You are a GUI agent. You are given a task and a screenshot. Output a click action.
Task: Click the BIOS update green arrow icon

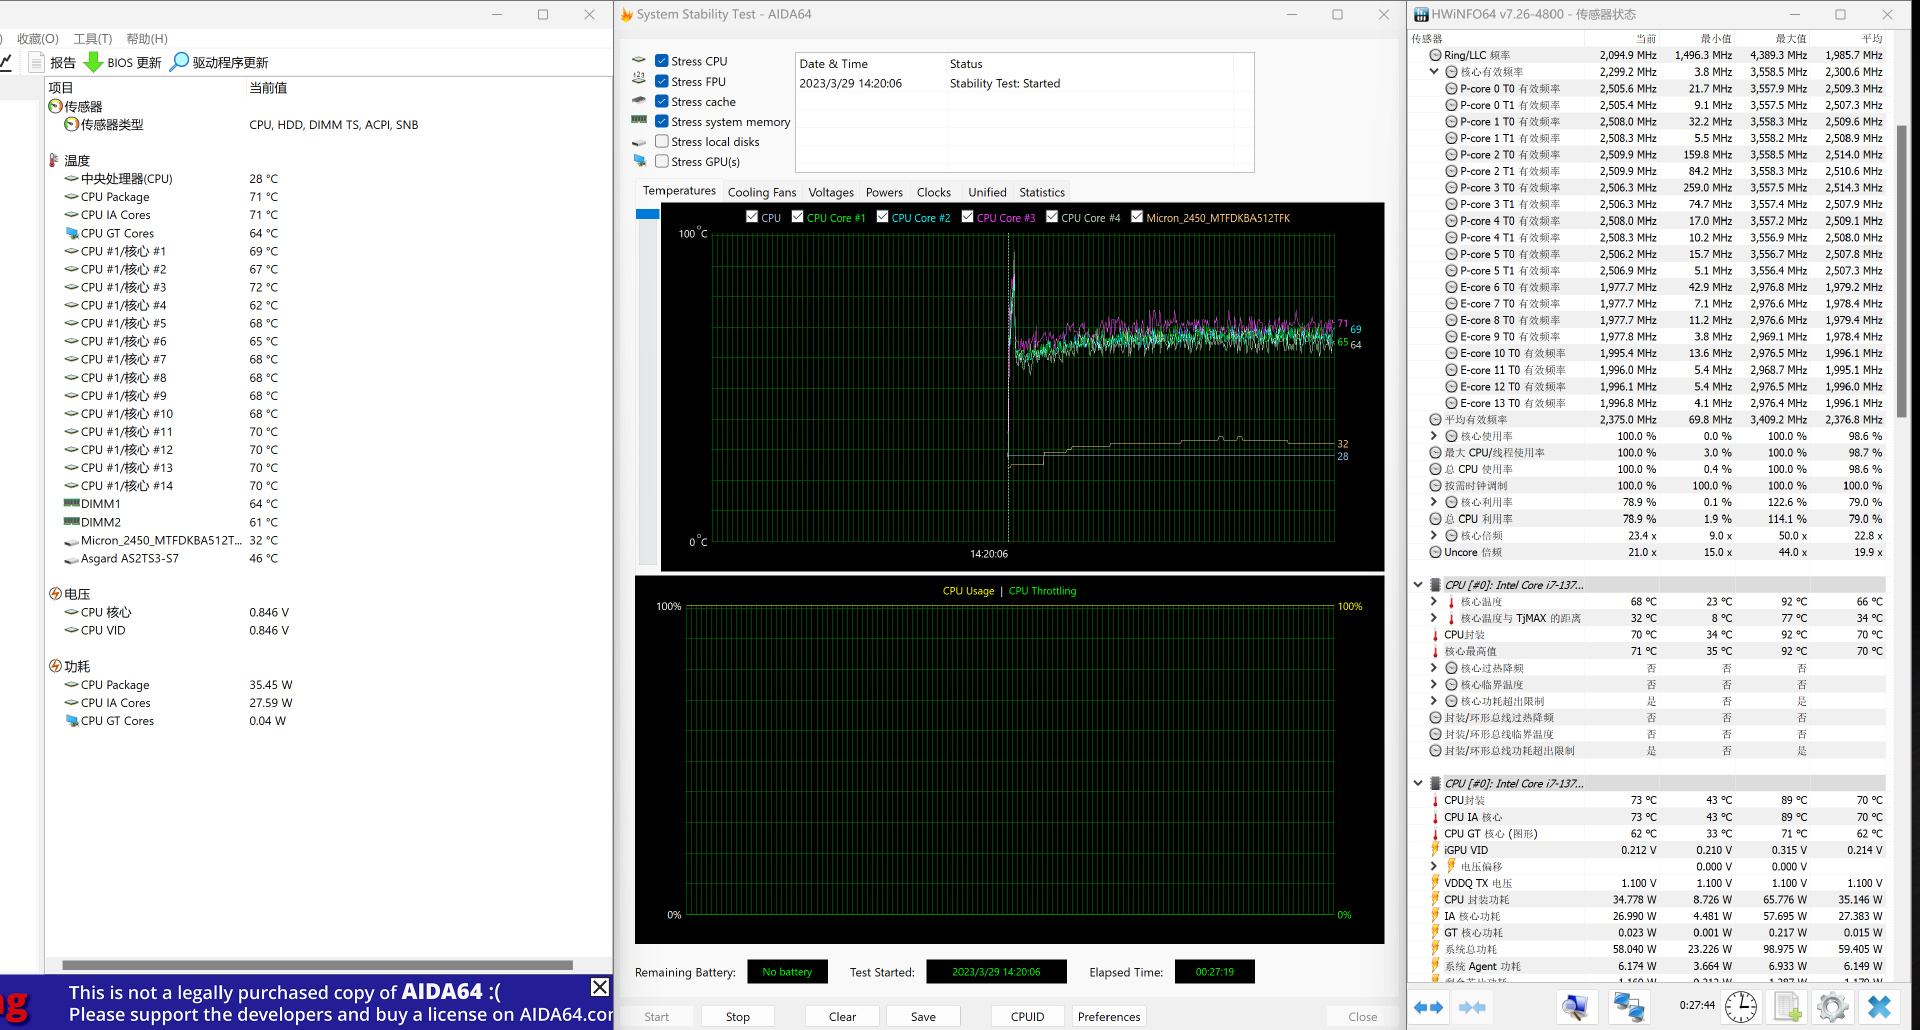tap(93, 62)
